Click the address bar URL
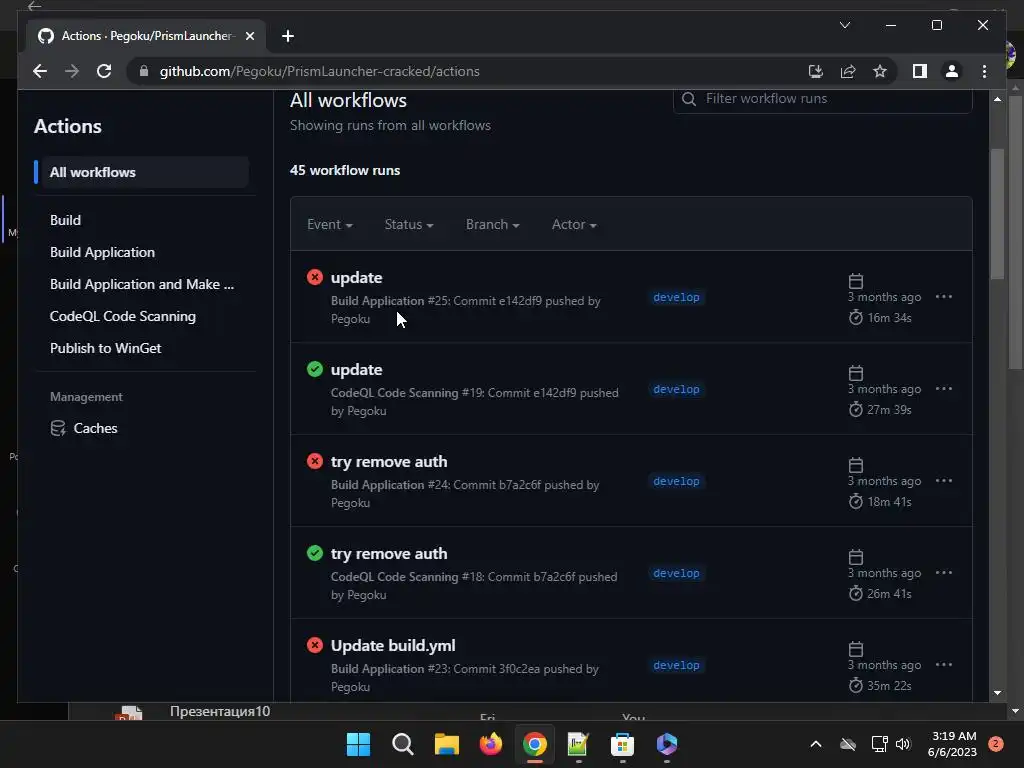Viewport: 1024px width, 768px height. coord(319,71)
